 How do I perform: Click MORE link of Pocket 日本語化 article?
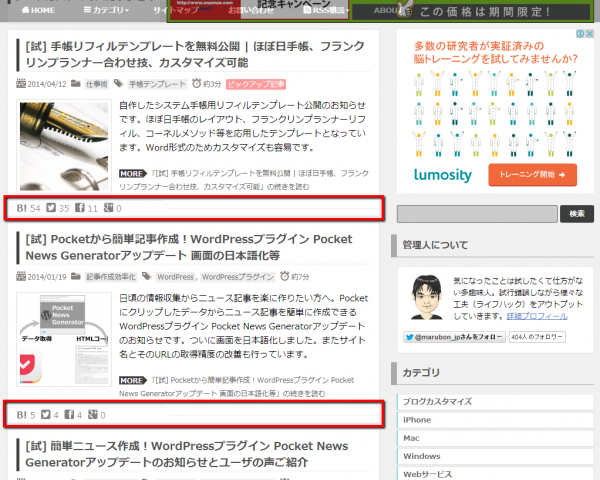[x=132, y=380]
